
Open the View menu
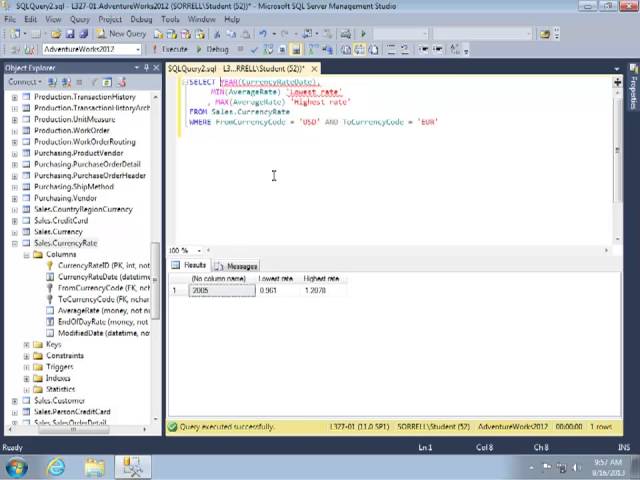pyautogui.click(x=53, y=20)
